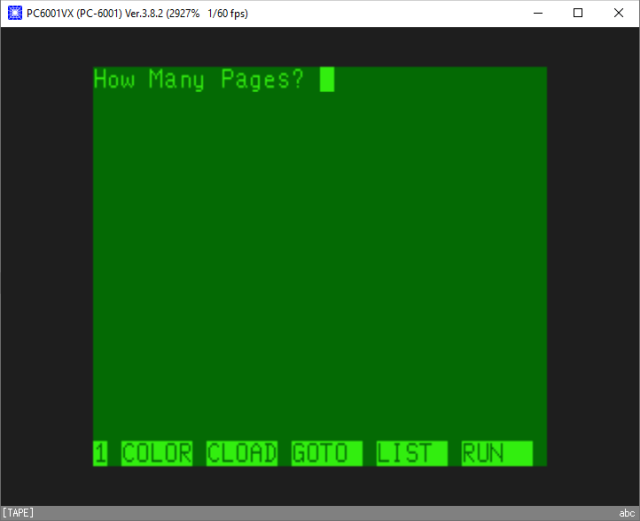Click the blinking cursor block after prompt
The image size is (640, 521).
(327, 79)
